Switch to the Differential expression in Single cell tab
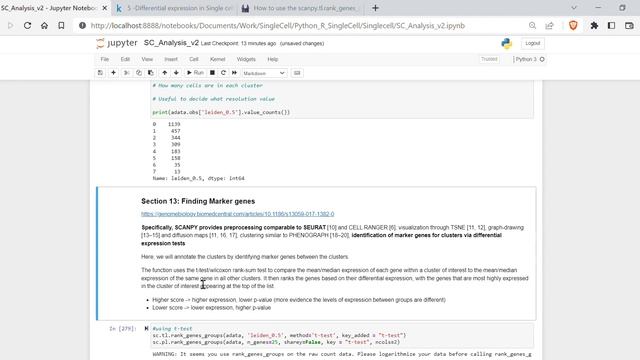The width and height of the screenshot is (640, 360). [176, 8]
